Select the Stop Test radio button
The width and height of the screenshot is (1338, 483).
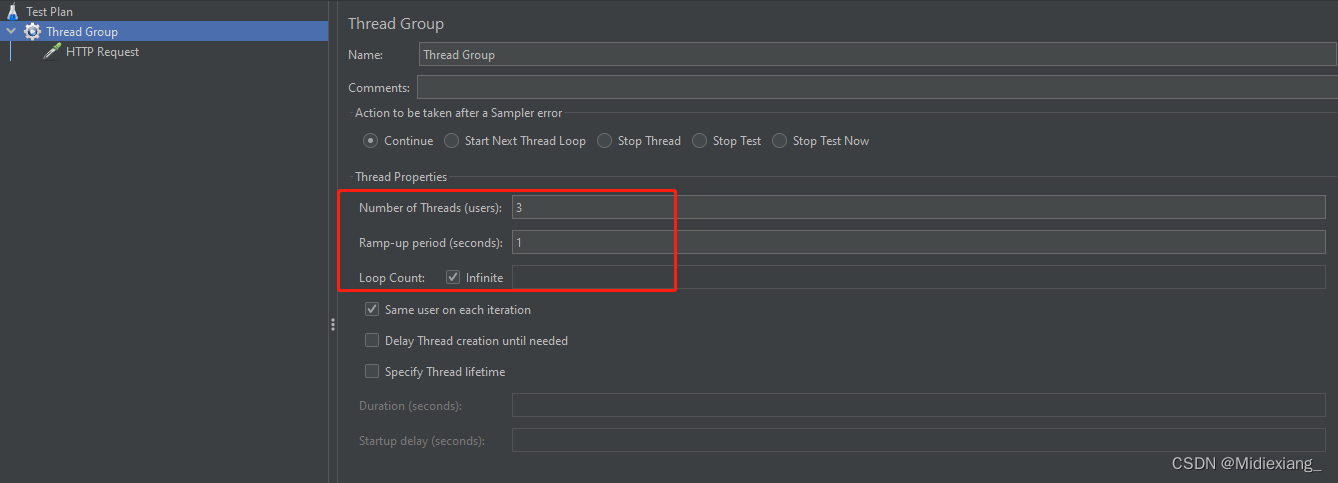[700, 141]
